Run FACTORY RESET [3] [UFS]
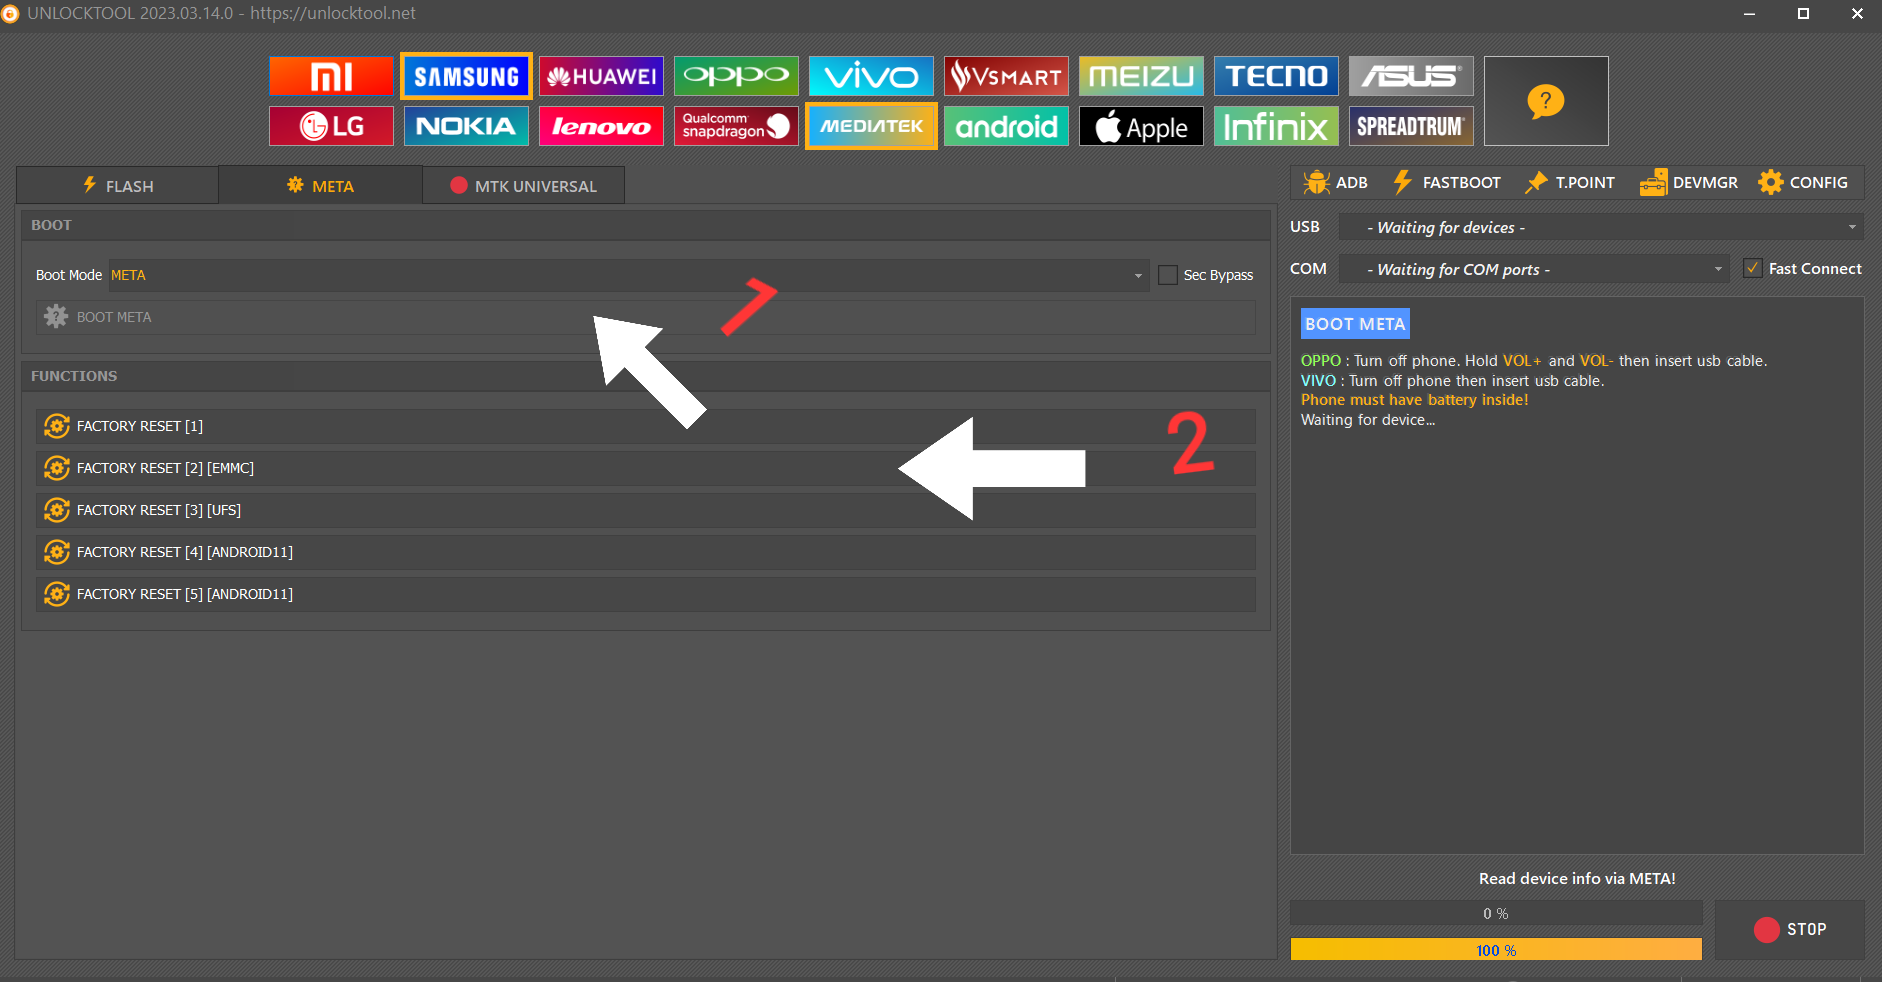This screenshot has height=982, width=1882. tap(646, 510)
